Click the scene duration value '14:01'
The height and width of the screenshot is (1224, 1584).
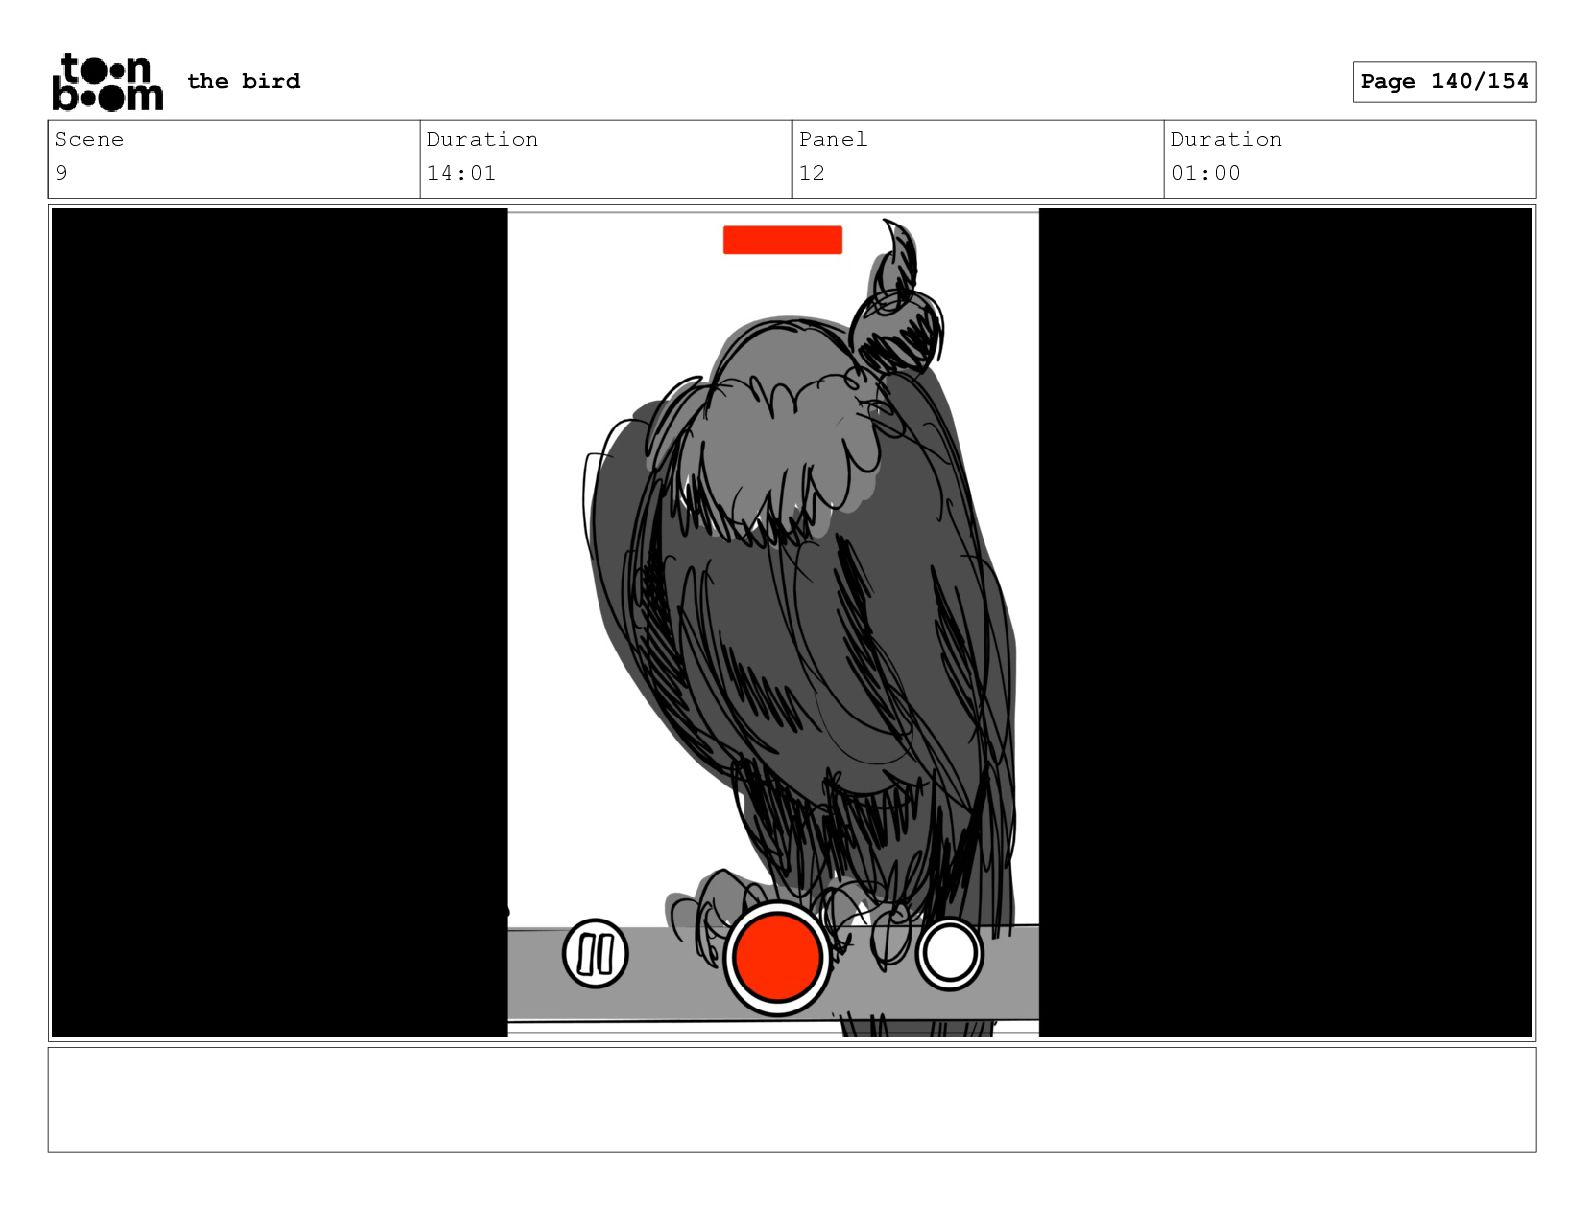coord(461,173)
